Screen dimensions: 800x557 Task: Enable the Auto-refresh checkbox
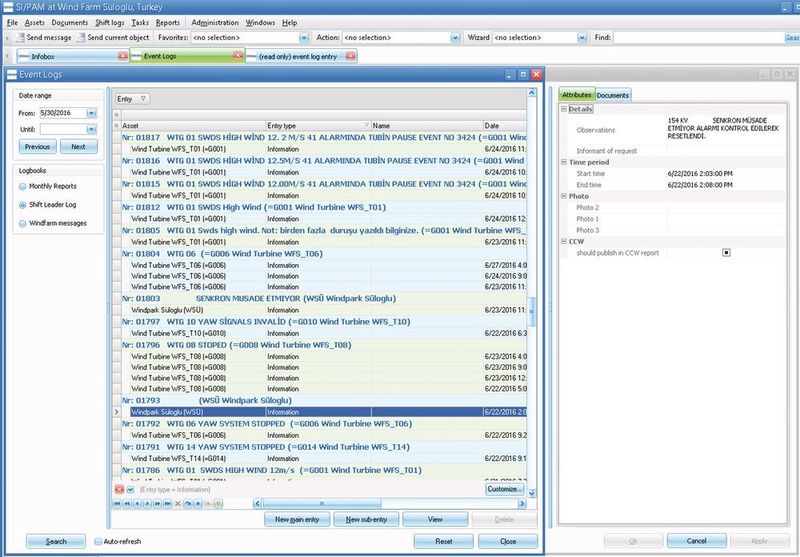tap(97, 541)
